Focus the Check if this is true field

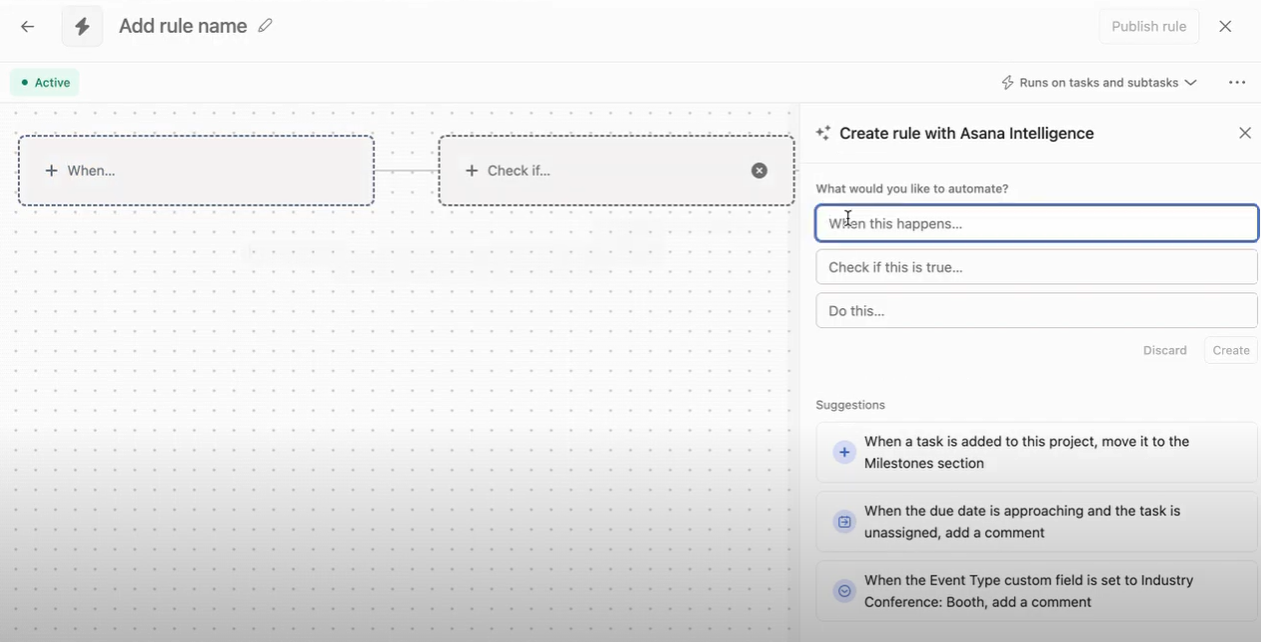coord(1036,267)
